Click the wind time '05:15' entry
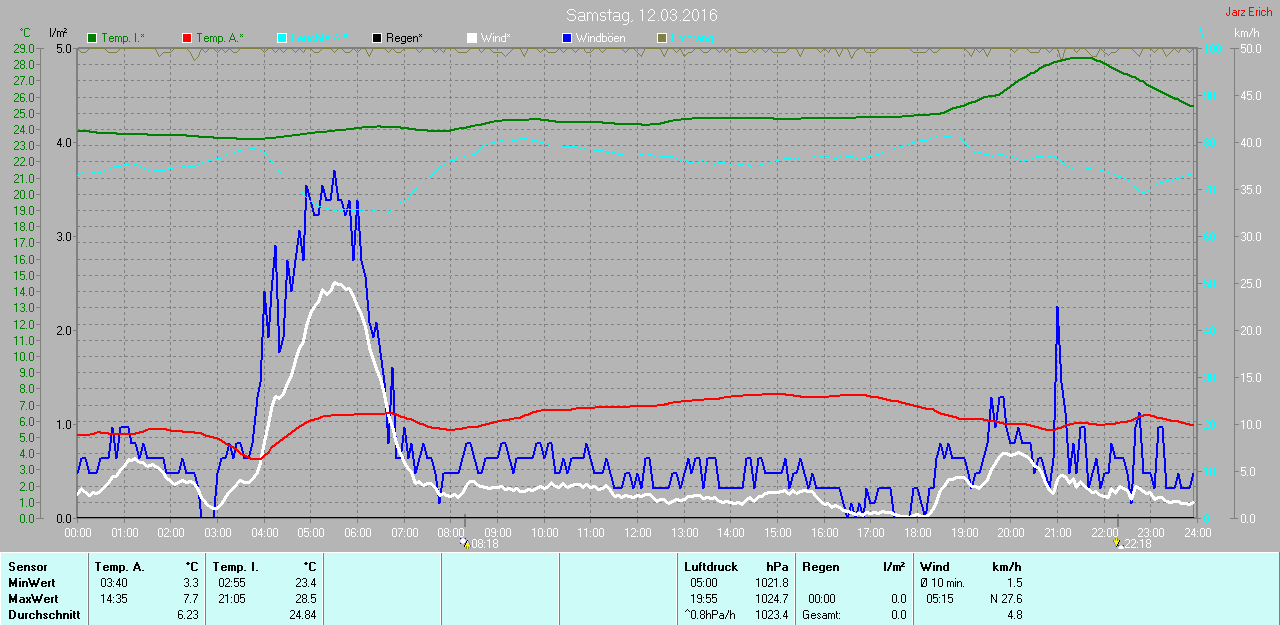The height and width of the screenshot is (625, 1280). click(x=939, y=598)
